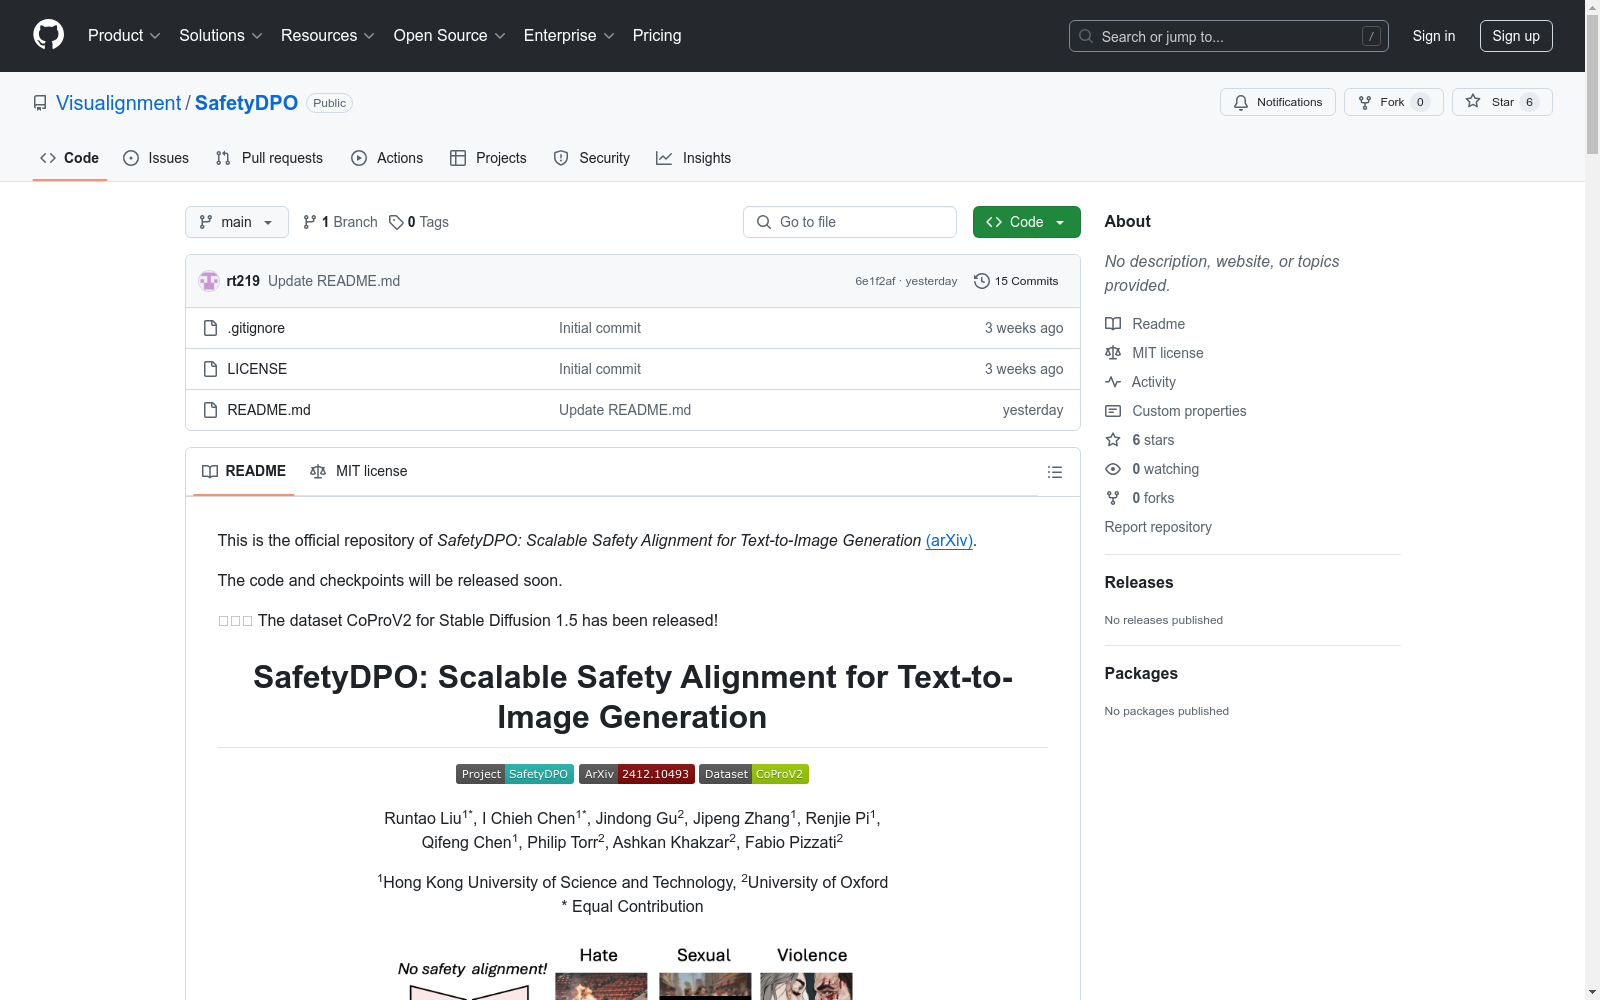
Task: Click the Sign in link
Action: pos(1434,36)
